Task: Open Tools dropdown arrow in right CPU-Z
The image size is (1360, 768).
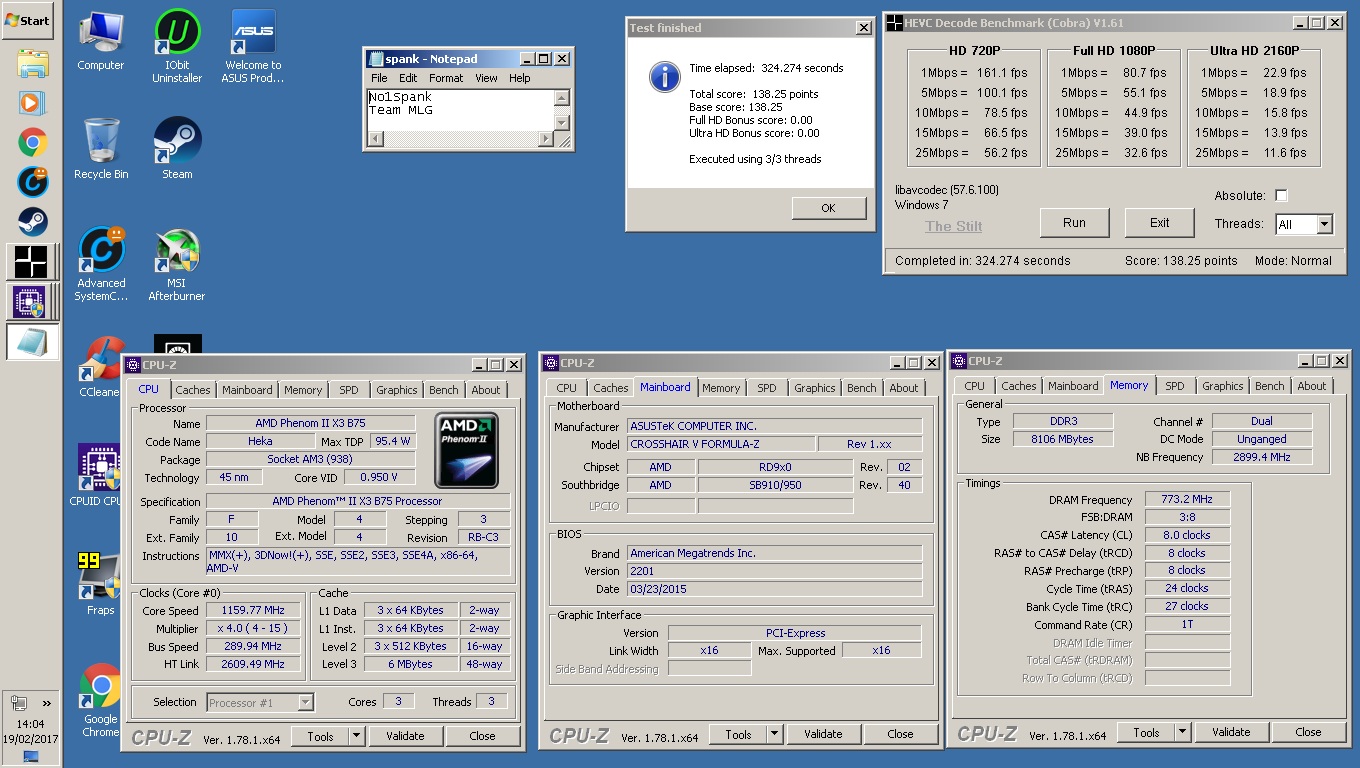Action: click(1182, 732)
